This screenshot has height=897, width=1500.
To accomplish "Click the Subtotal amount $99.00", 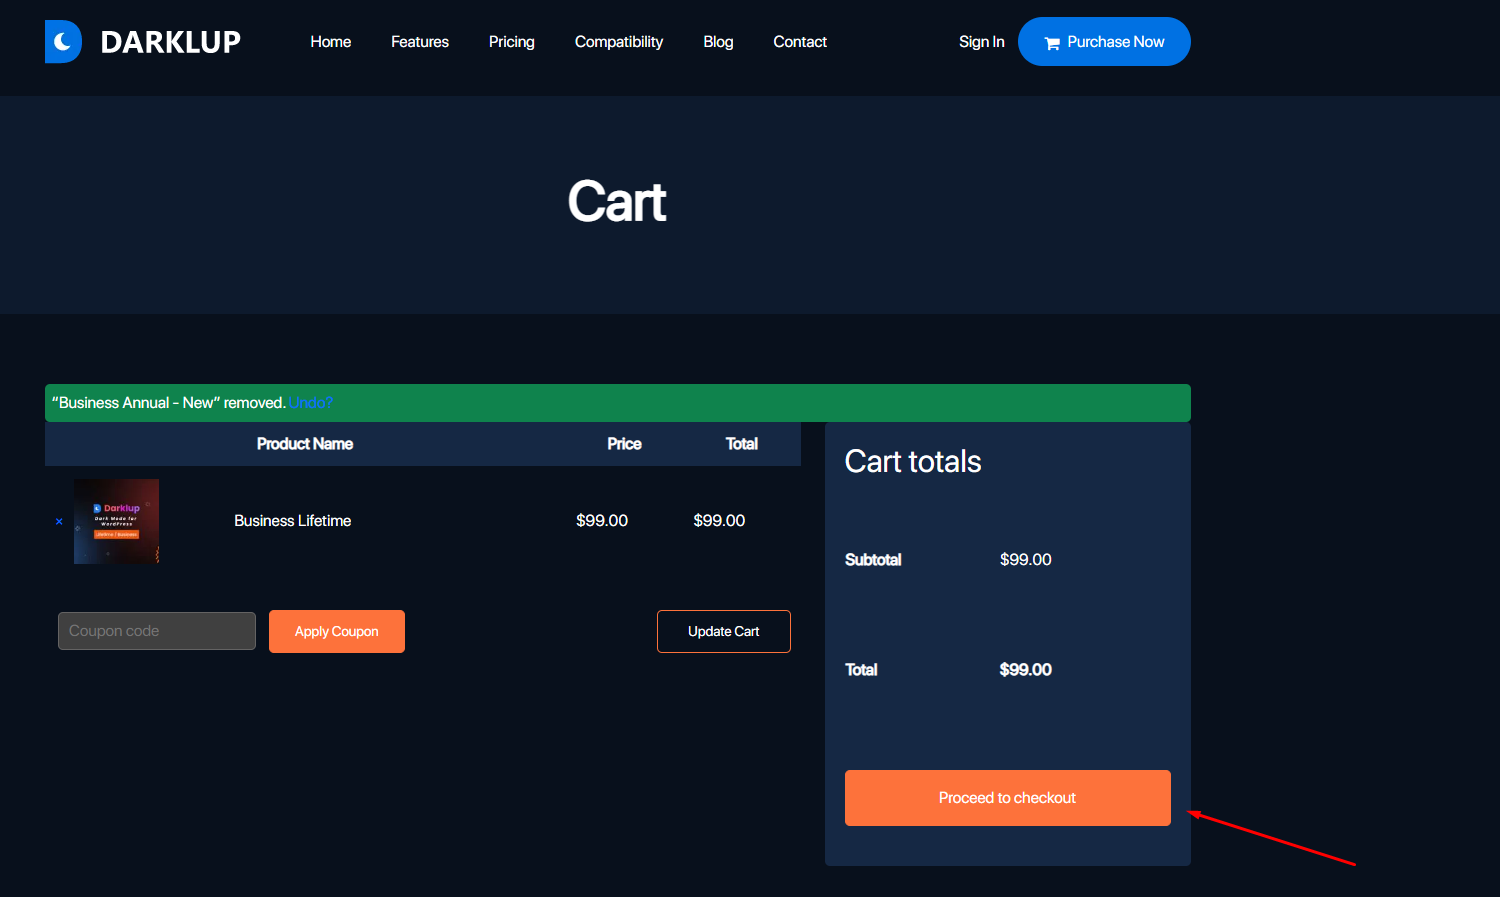I will pyautogui.click(x=1026, y=560).
